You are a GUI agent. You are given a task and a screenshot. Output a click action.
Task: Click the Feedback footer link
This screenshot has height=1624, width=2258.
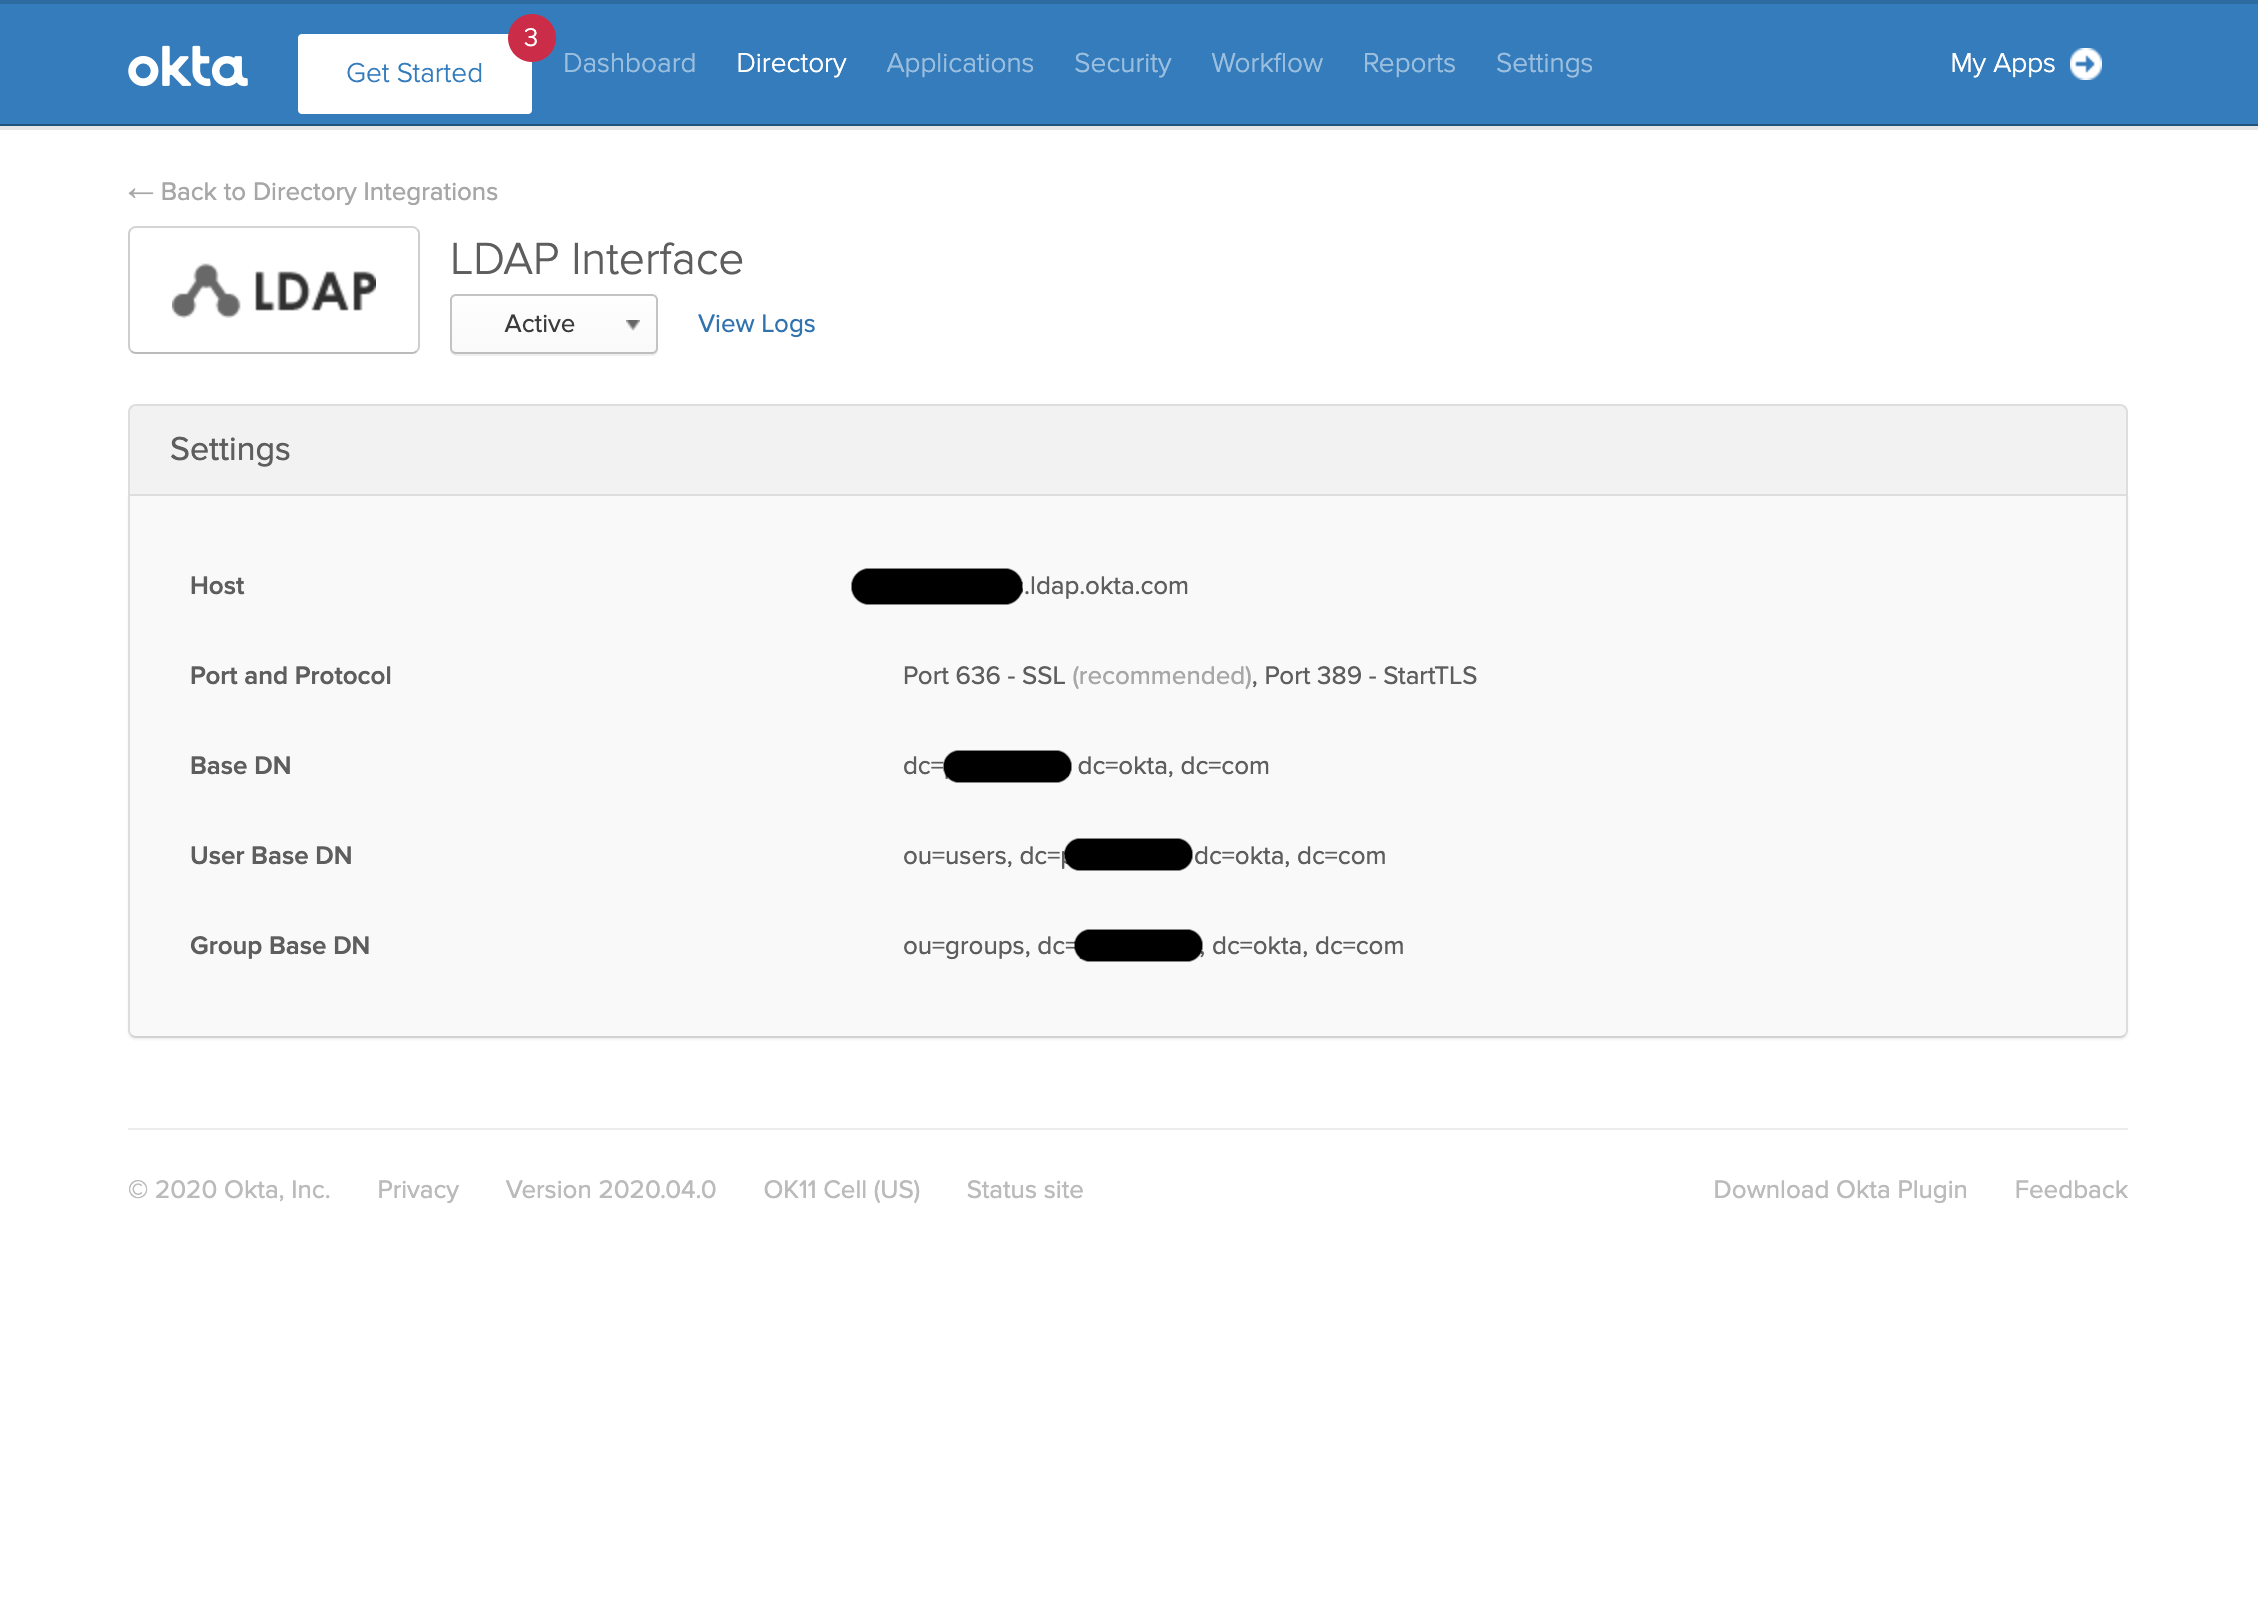coord(2071,1189)
